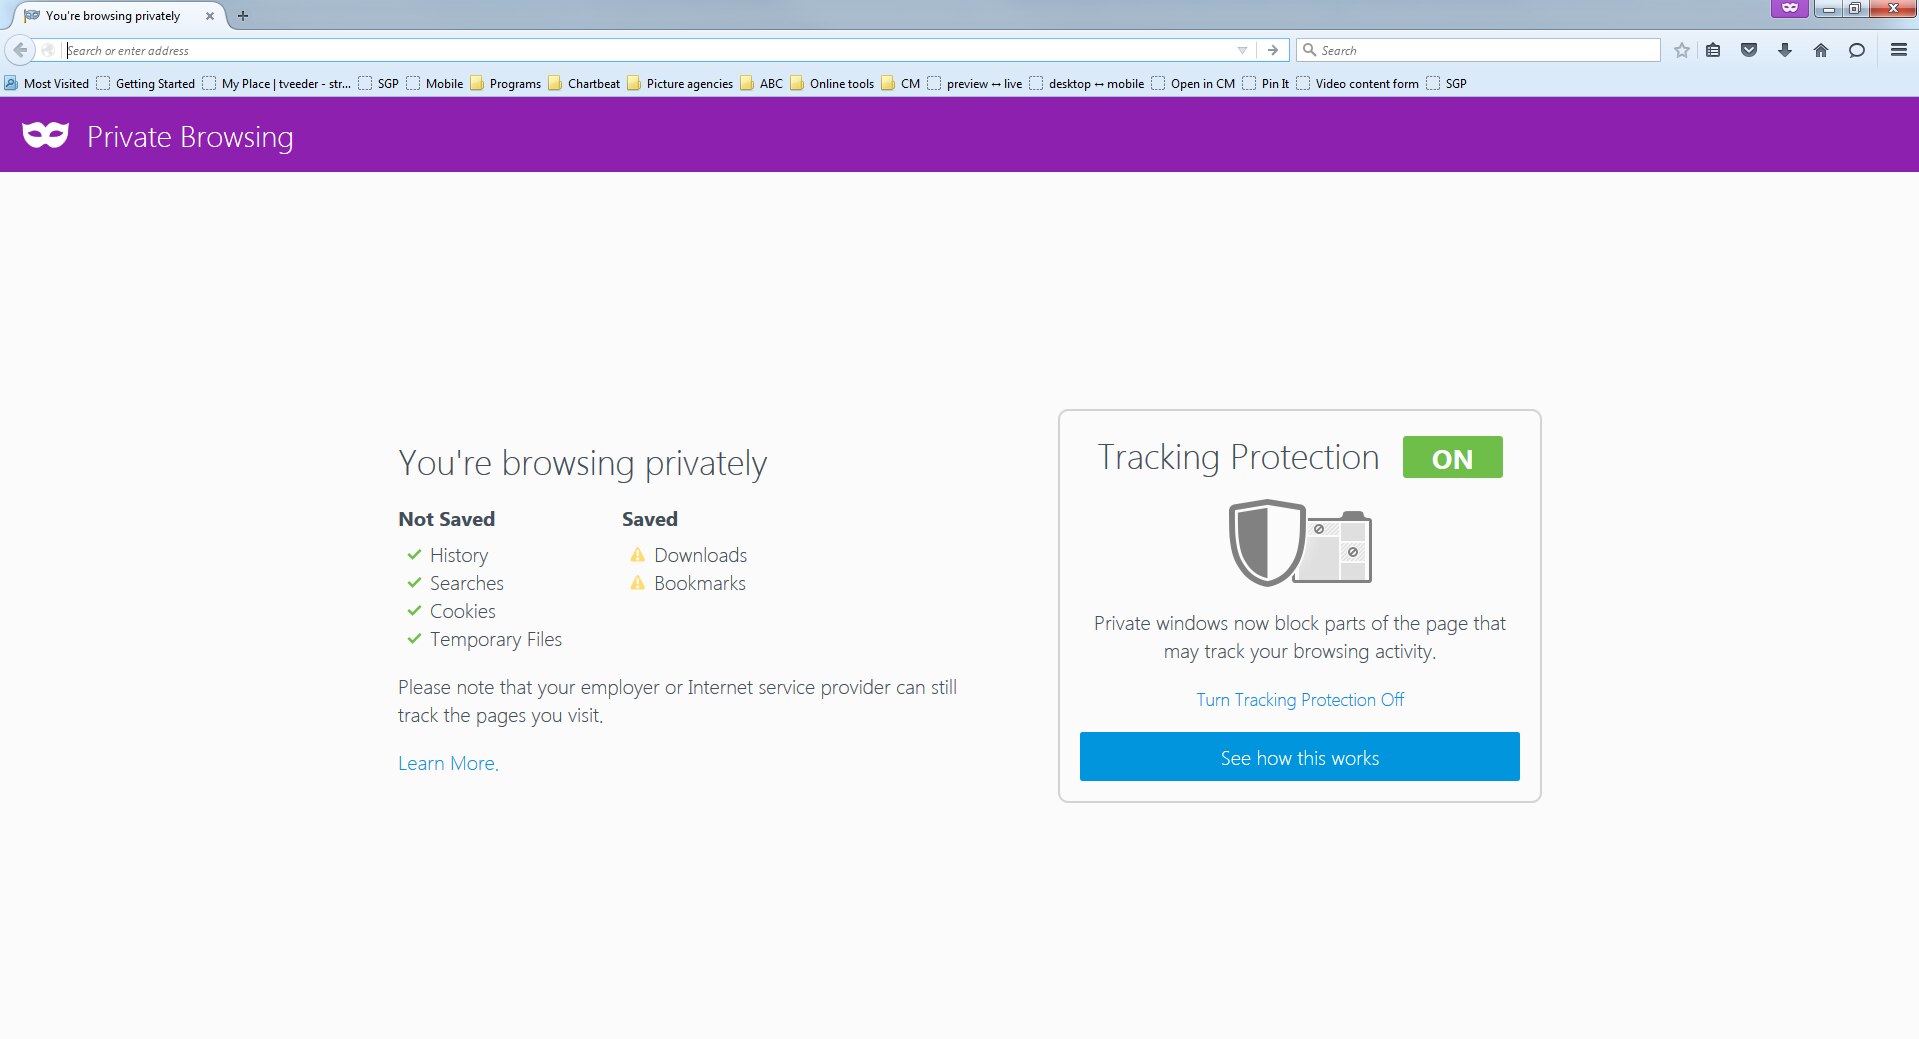Click the Pocket icon in toolbar
Viewport: 1919px width, 1039px height.
click(1749, 50)
